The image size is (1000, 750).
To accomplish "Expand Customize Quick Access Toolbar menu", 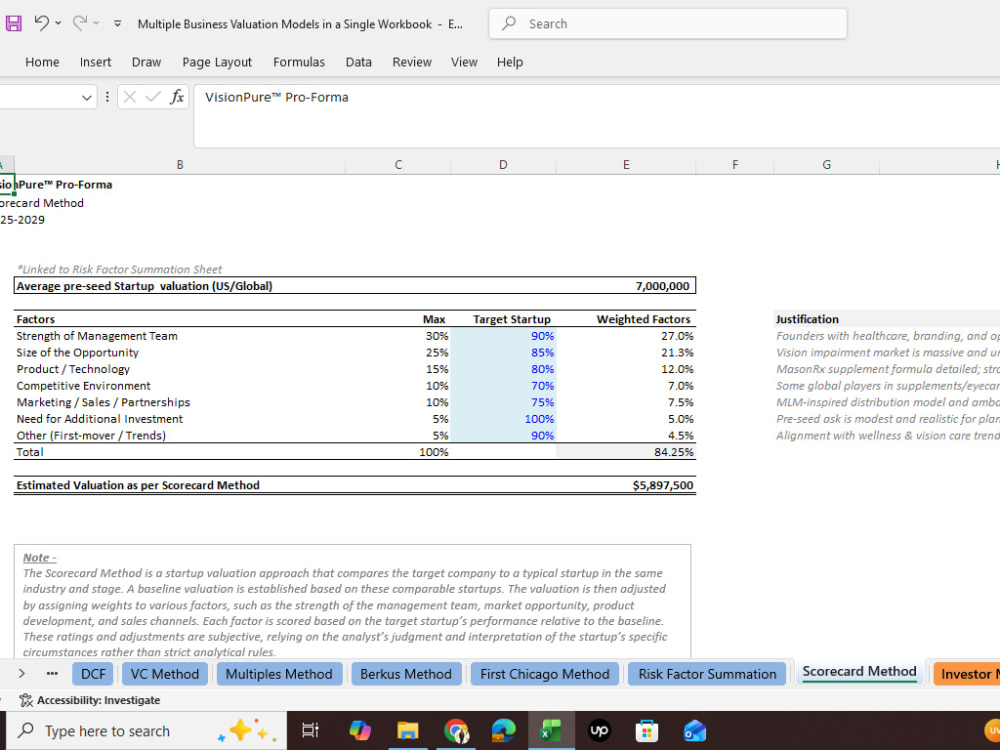I will coord(117,24).
